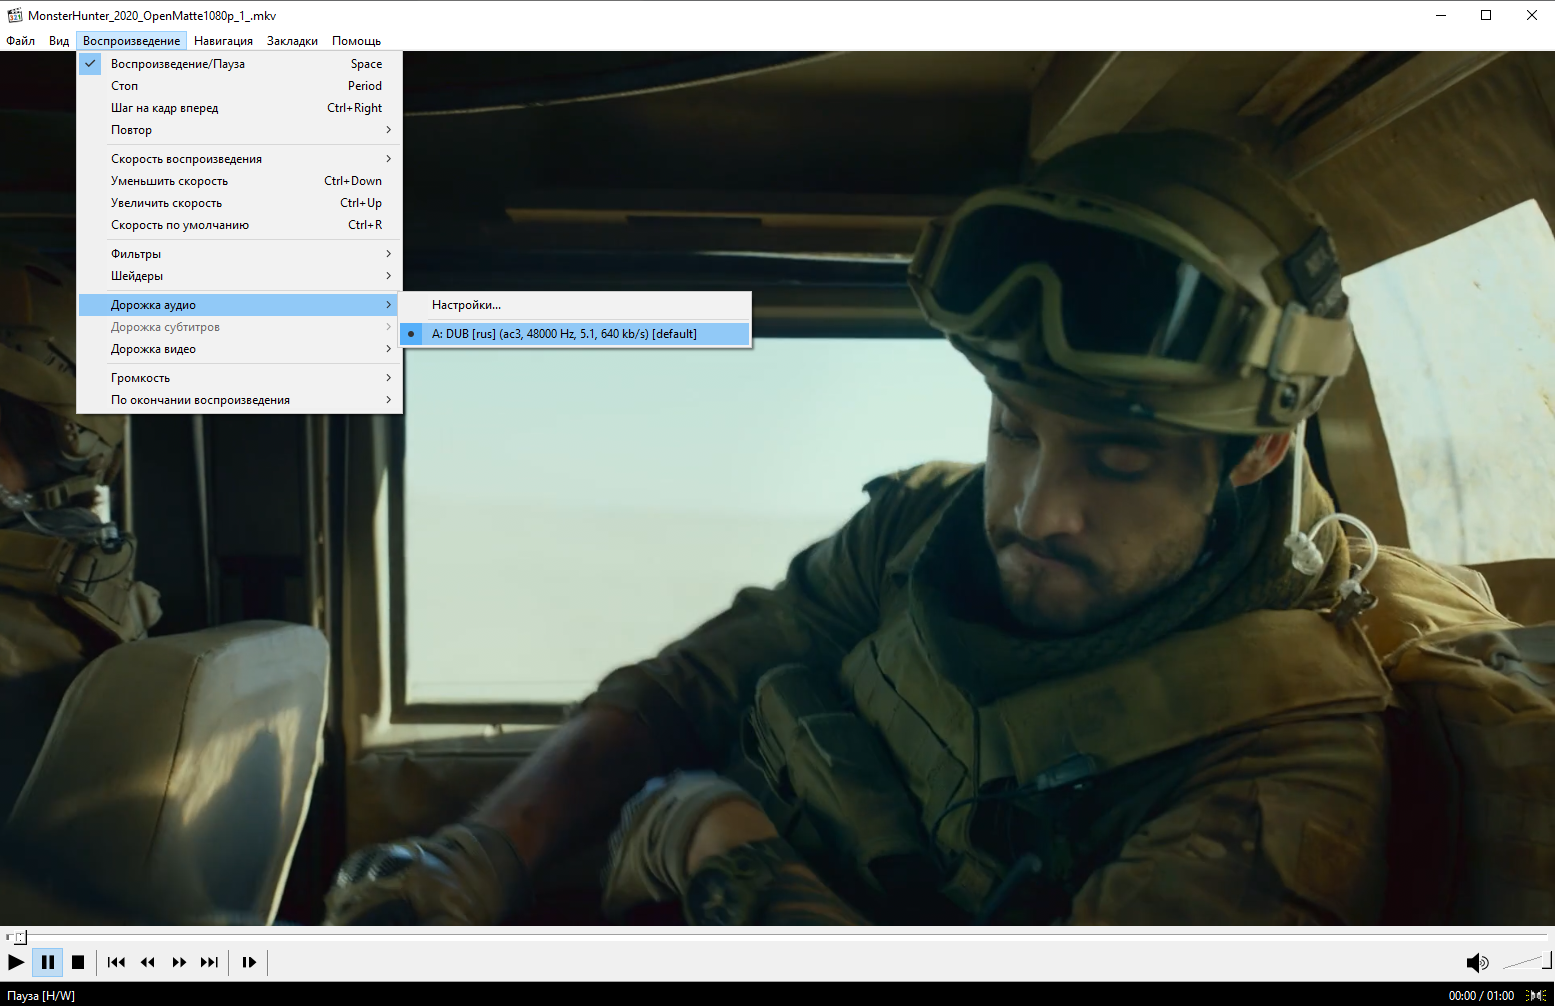Mute audio via the speaker icon
The image size is (1555, 1006).
tap(1476, 962)
